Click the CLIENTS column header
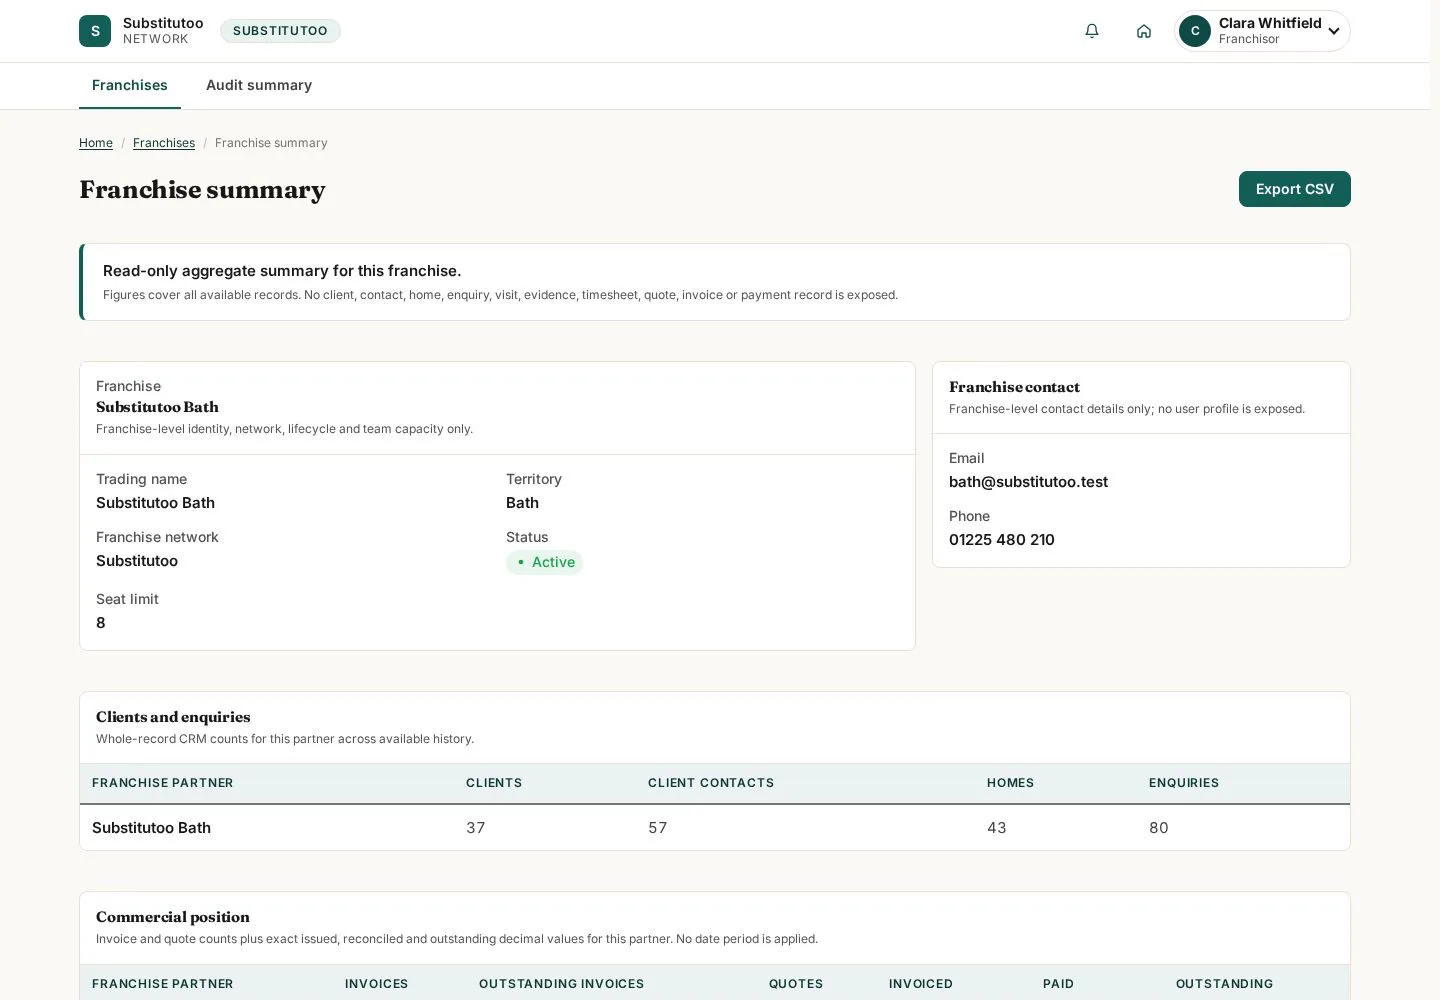 (494, 783)
